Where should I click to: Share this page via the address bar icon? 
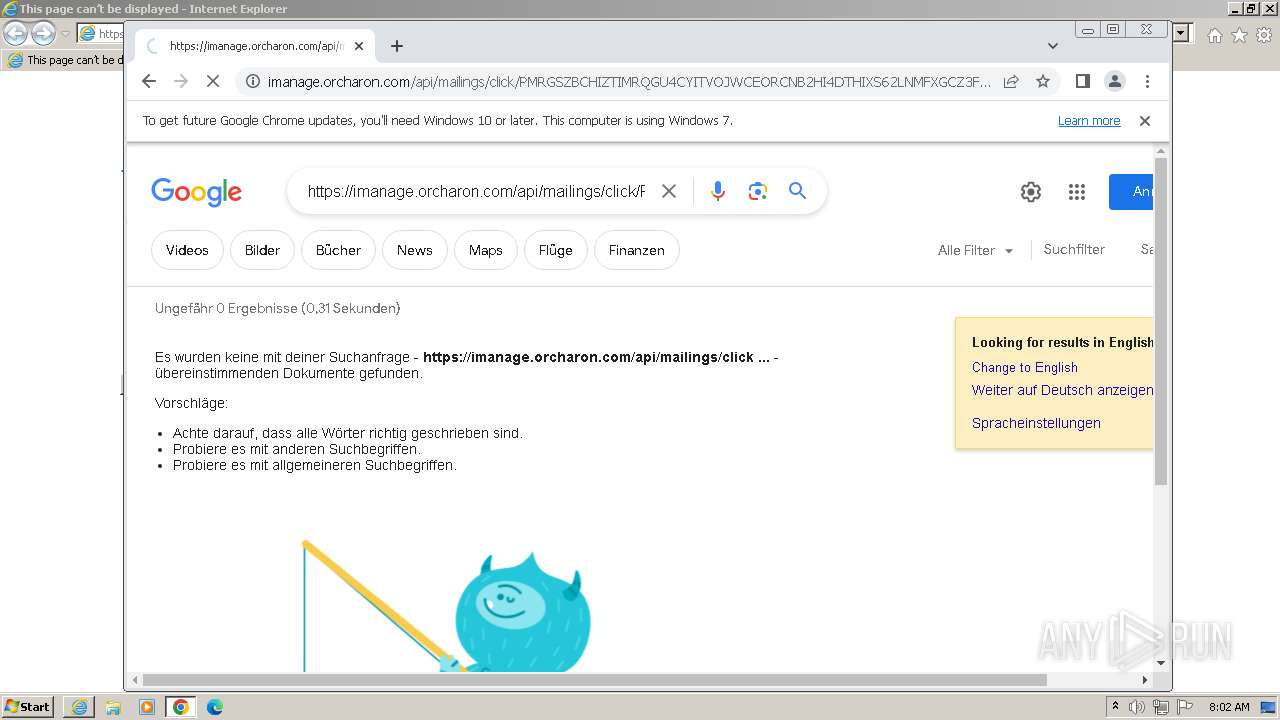tap(1011, 82)
